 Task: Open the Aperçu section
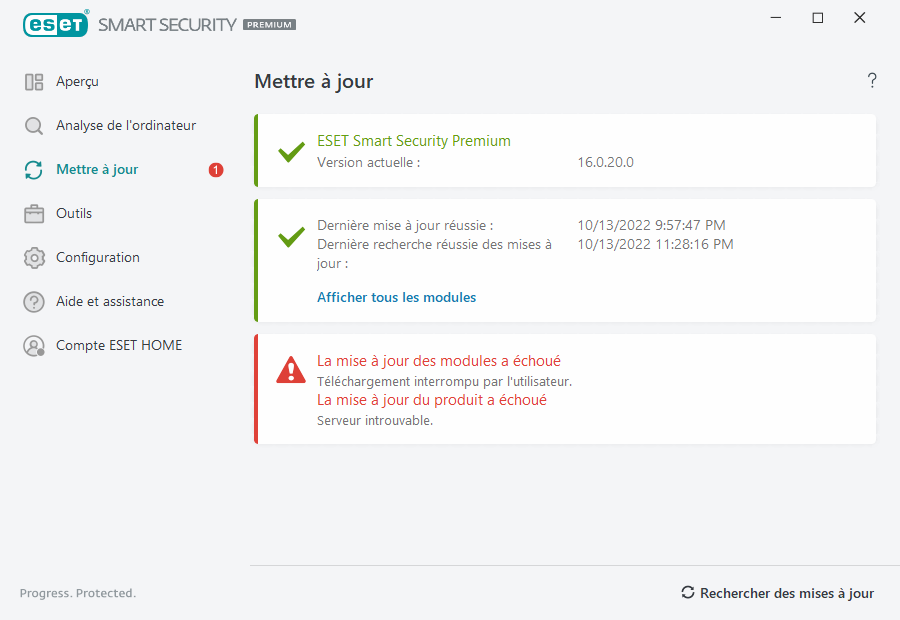(77, 82)
